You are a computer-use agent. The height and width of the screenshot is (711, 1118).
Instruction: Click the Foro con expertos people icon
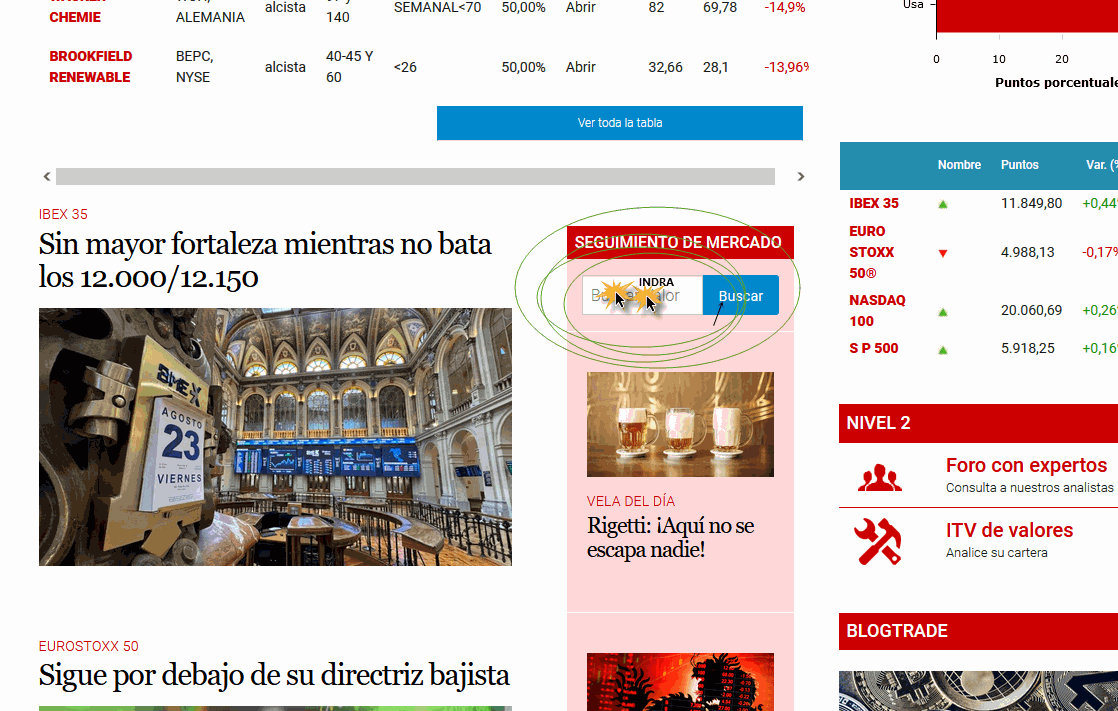879,478
